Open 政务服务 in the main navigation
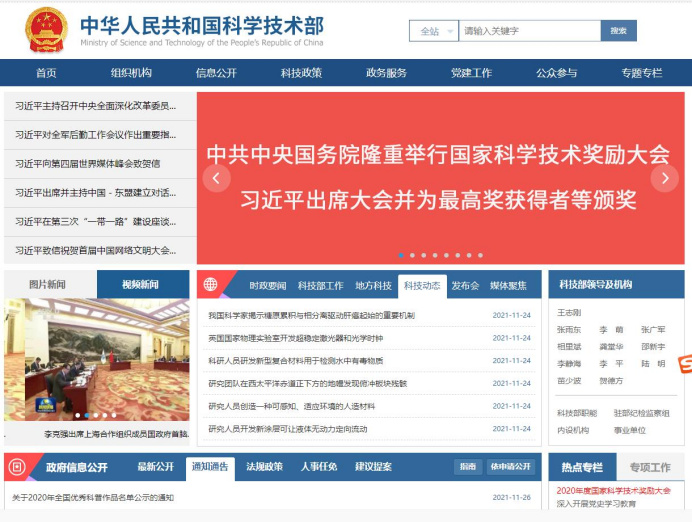The width and height of the screenshot is (692, 522). (386, 73)
